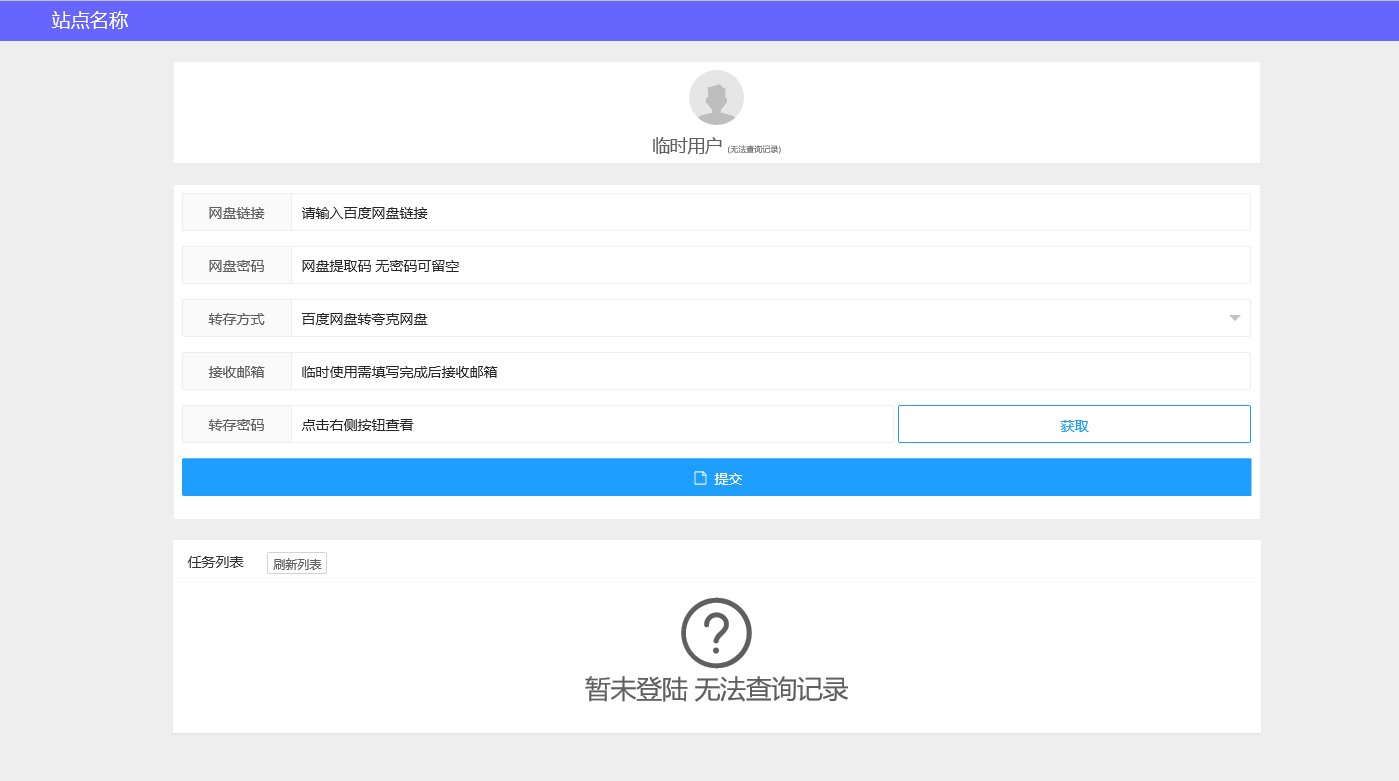Select the 百度网盘转夸克网盘 combo box
Image resolution: width=1399 pixels, height=781 pixels.
coord(770,318)
